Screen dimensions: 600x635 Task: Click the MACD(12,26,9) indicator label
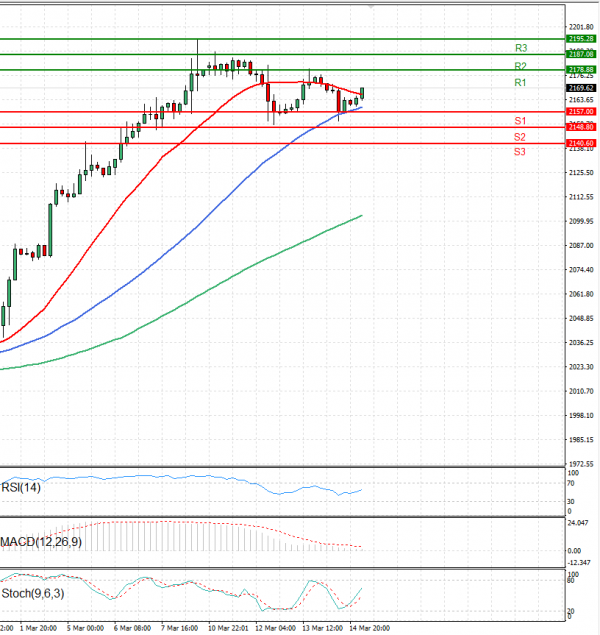41,542
